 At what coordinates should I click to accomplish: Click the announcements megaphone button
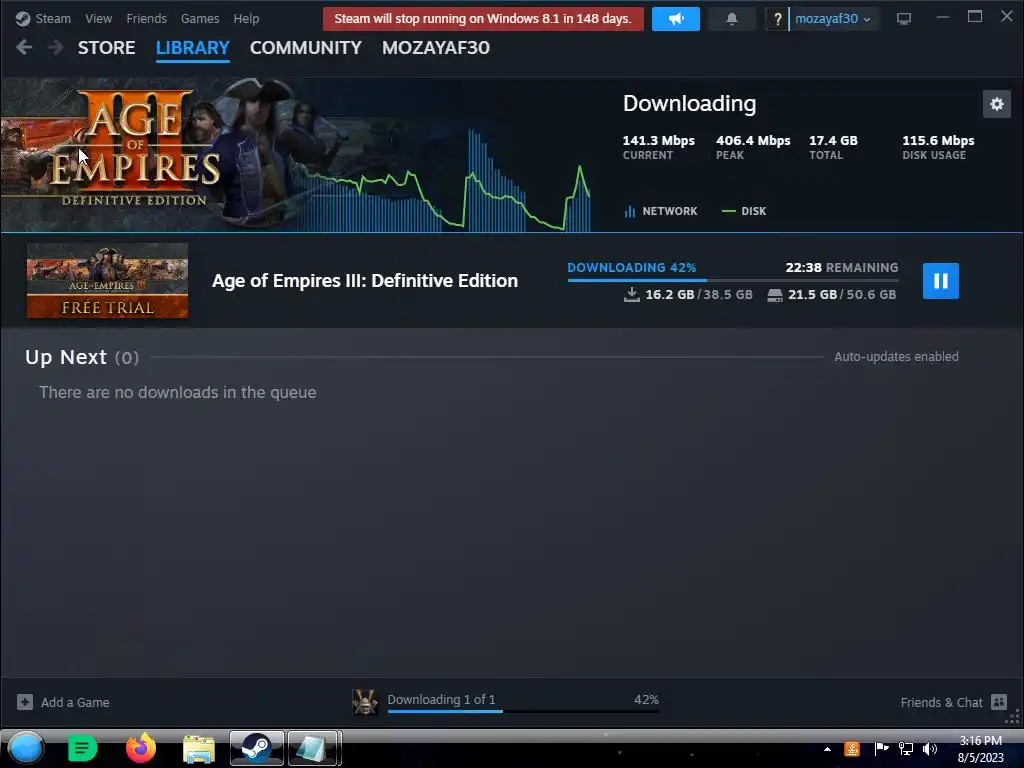click(675, 19)
